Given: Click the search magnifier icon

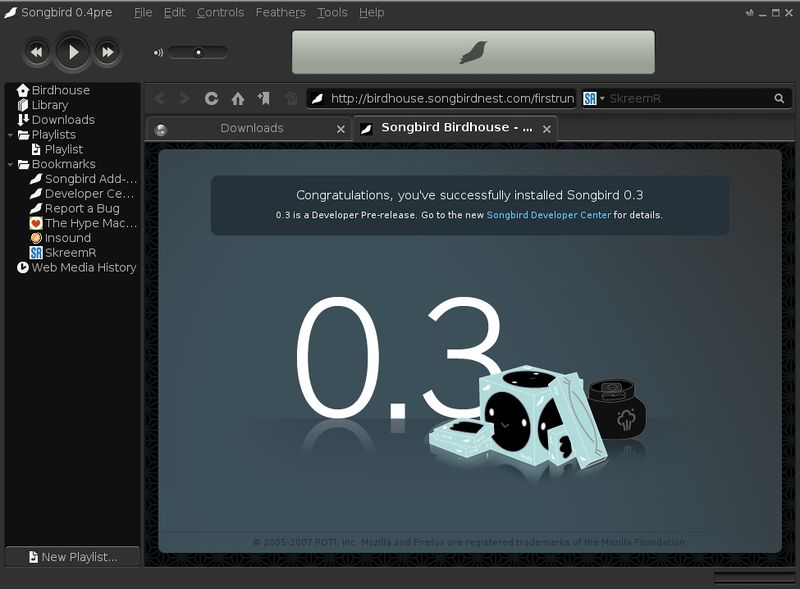Looking at the screenshot, I should pyautogui.click(x=779, y=98).
